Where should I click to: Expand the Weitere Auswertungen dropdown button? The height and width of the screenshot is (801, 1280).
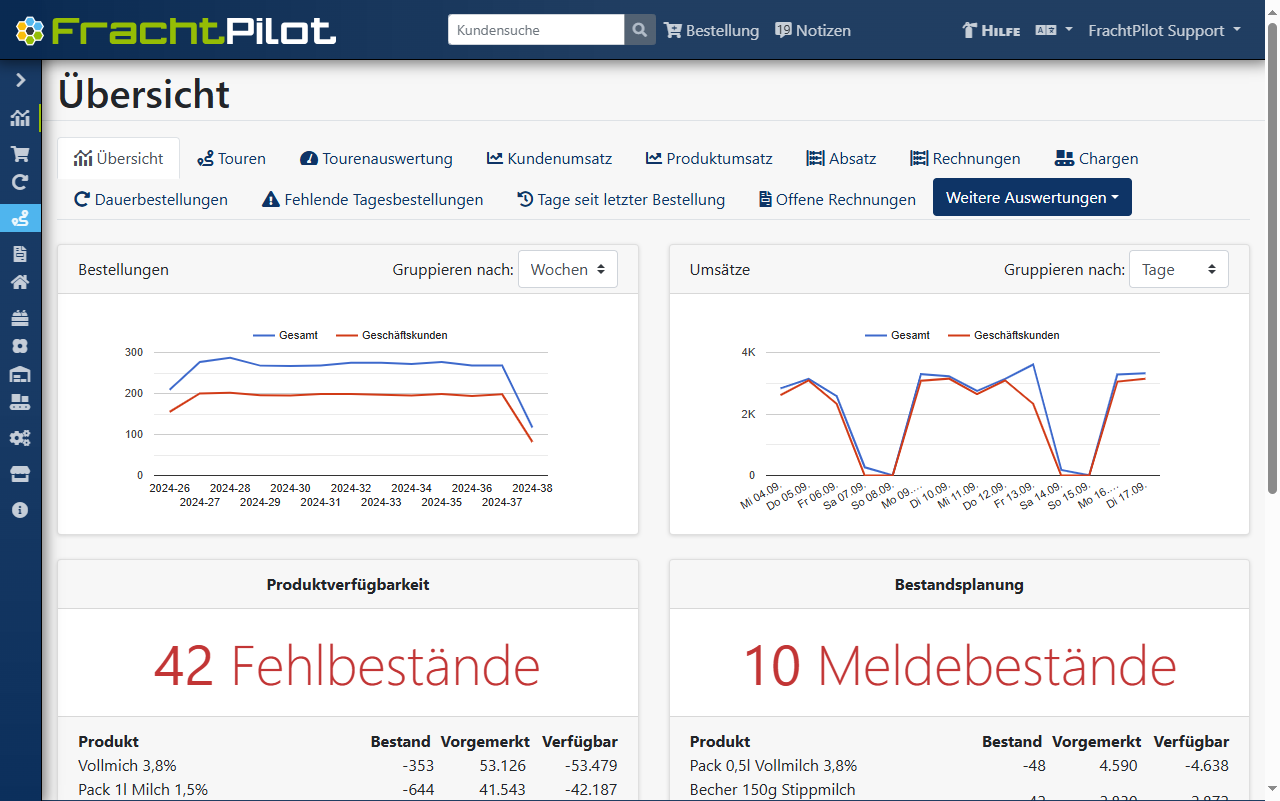click(1032, 197)
